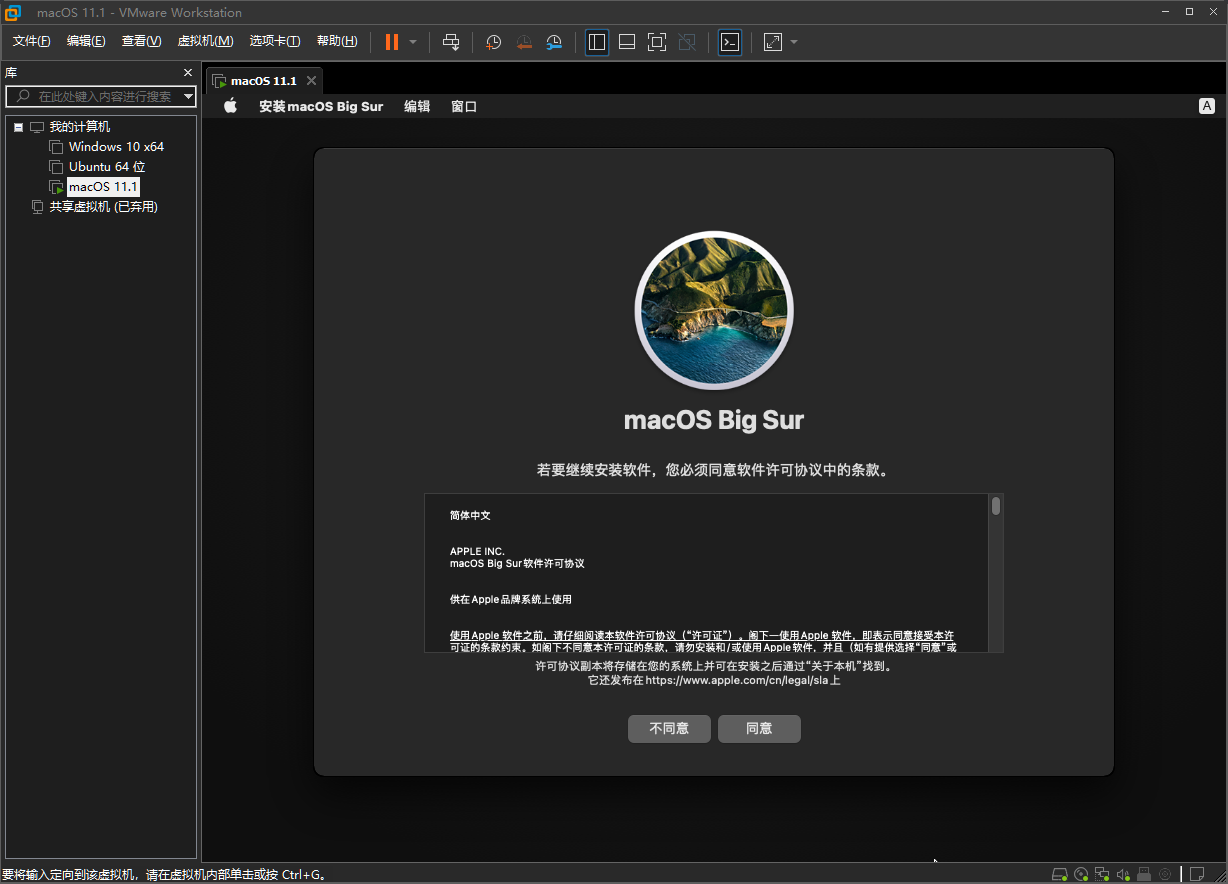
Task: Send Ctrl+Alt+Del to the virtual machine
Action: tap(451, 42)
